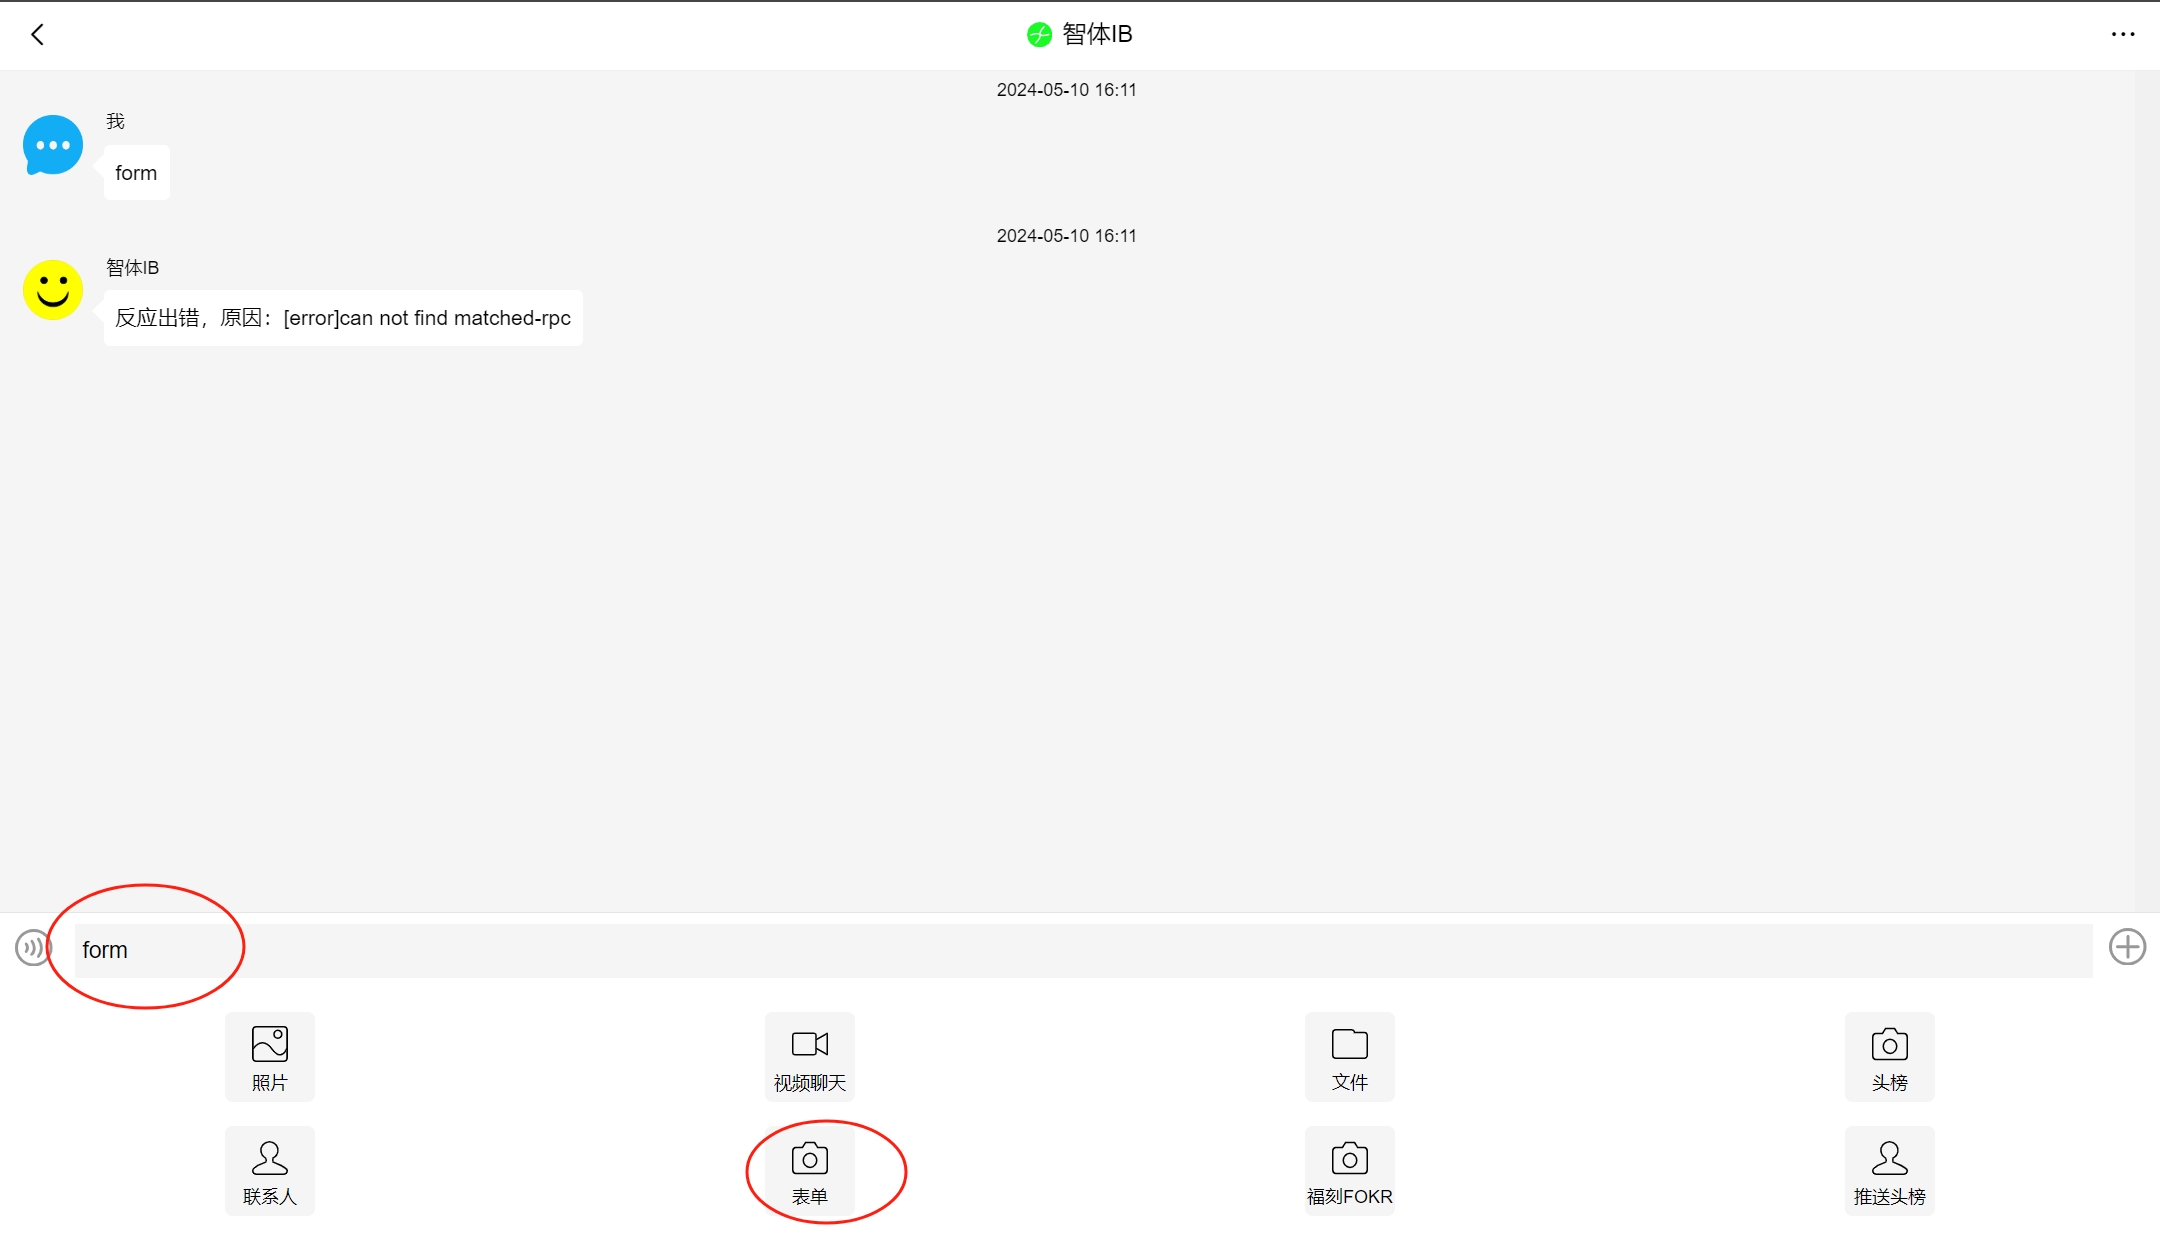The height and width of the screenshot is (1239, 2160).
Task: Open the 照片 (Photos) feature
Action: 270,1056
